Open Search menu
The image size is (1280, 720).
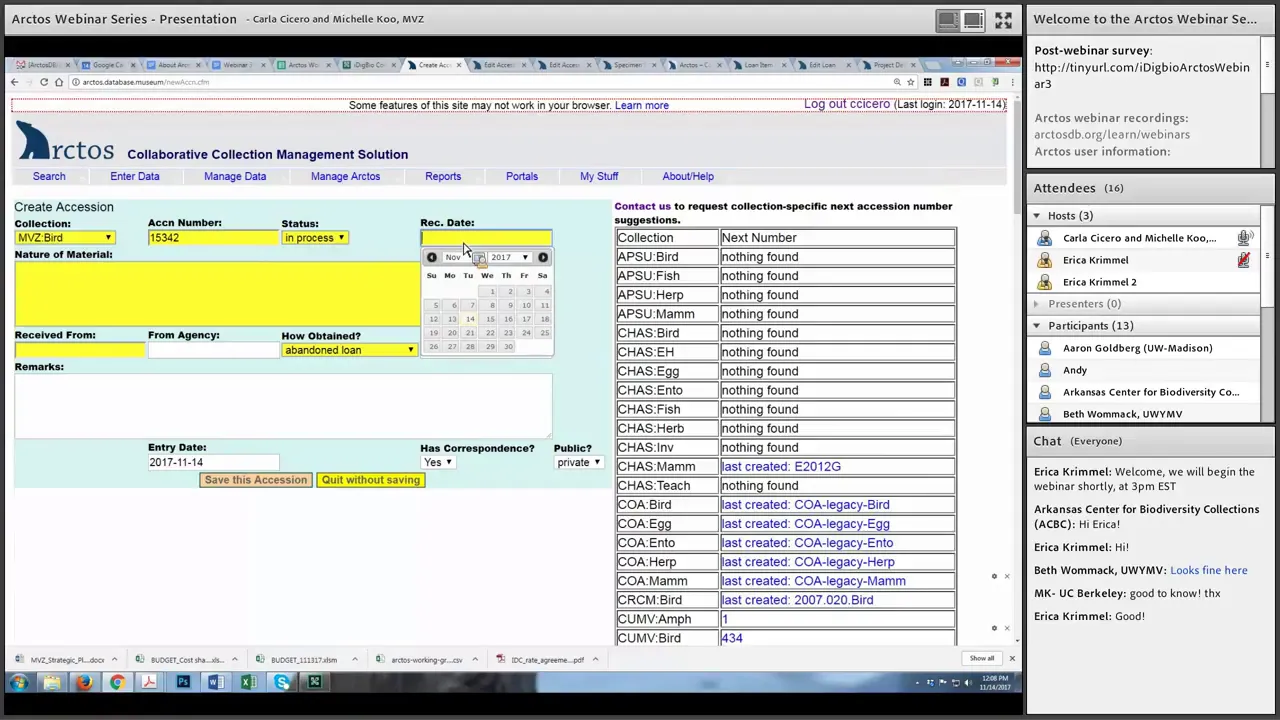coord(49,176)
